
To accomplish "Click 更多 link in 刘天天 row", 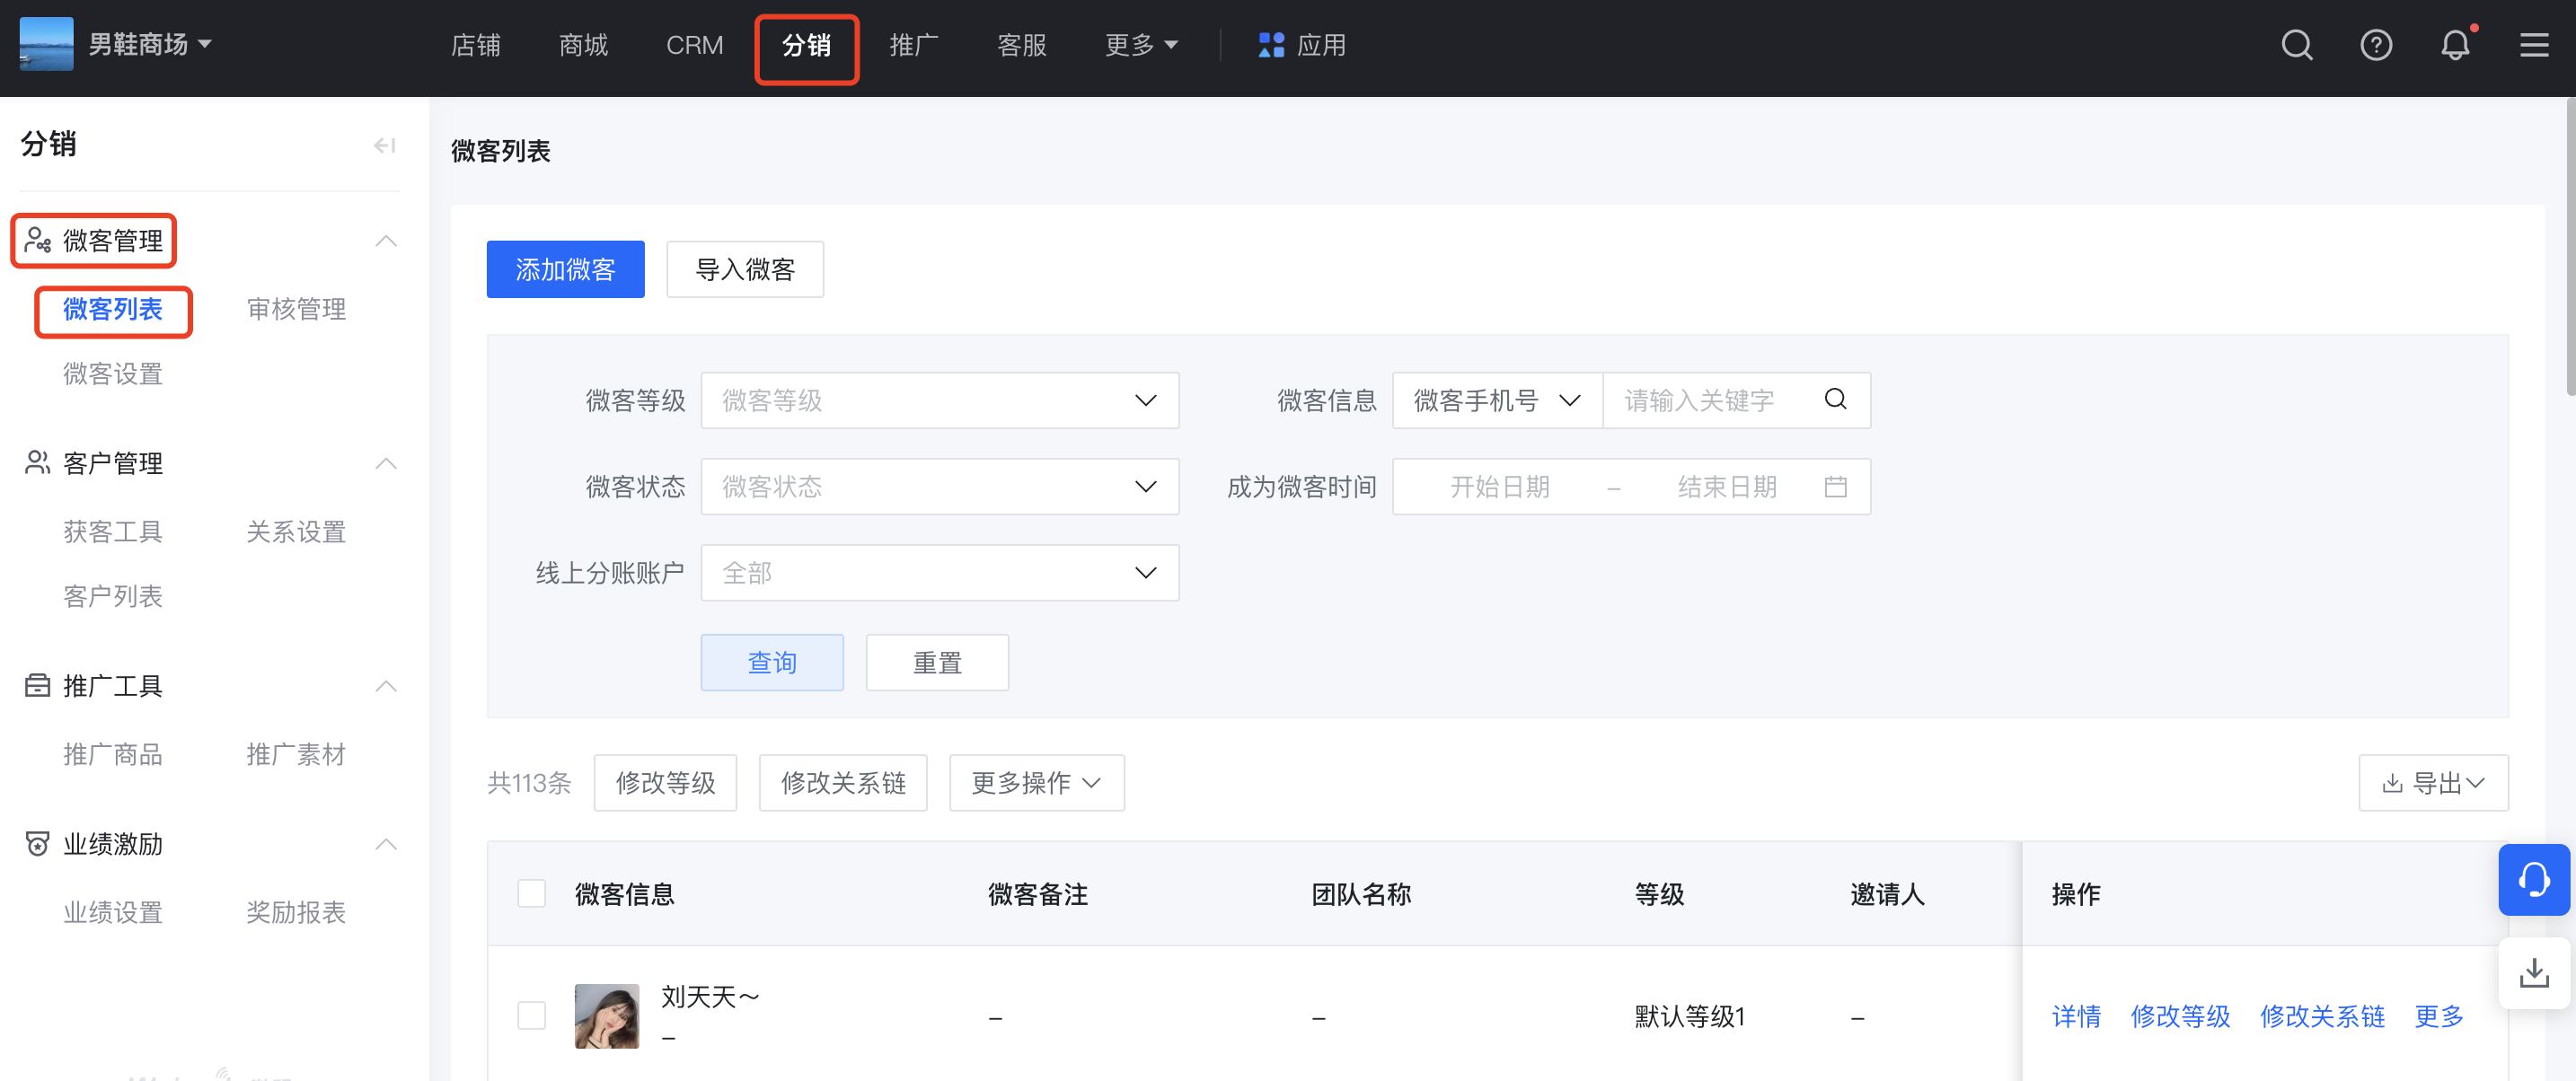I will pos(2439,1017).
